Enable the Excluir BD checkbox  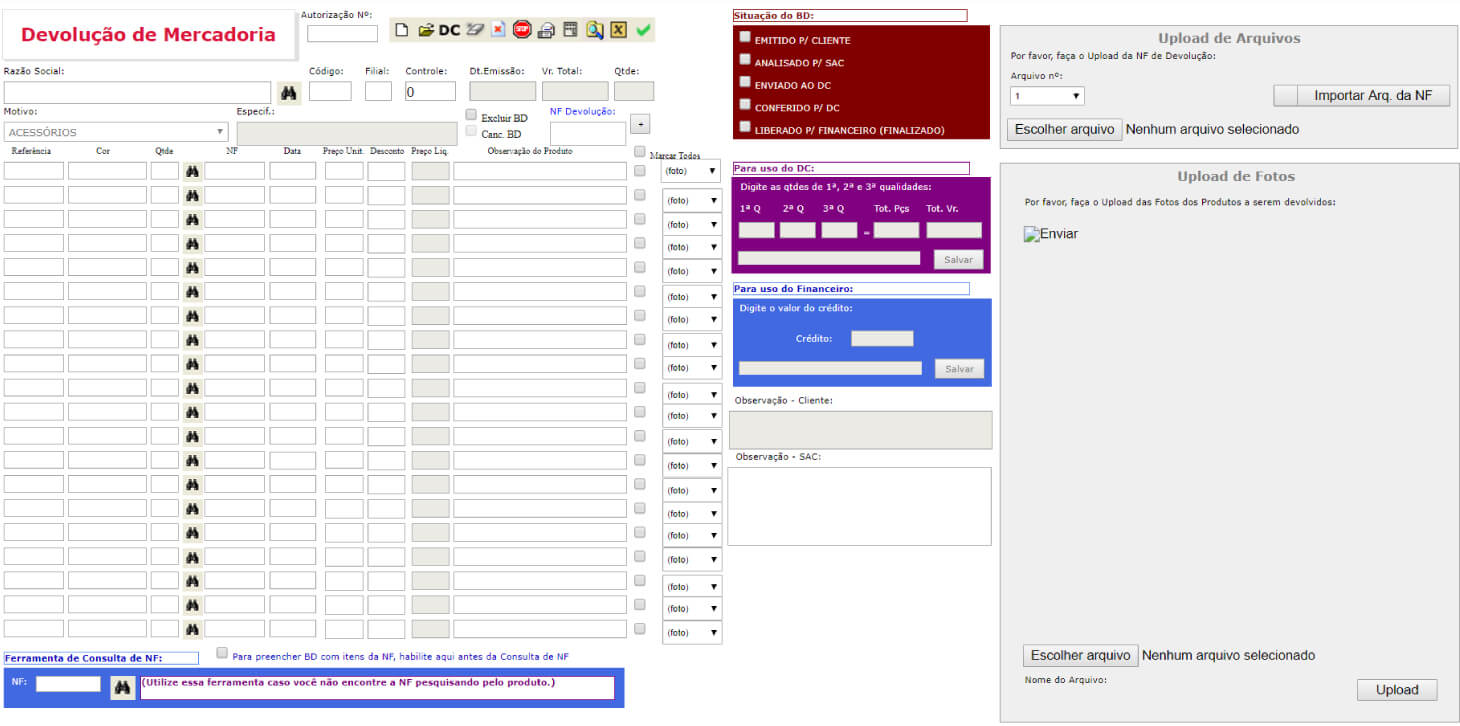click(x=472, y=115)
